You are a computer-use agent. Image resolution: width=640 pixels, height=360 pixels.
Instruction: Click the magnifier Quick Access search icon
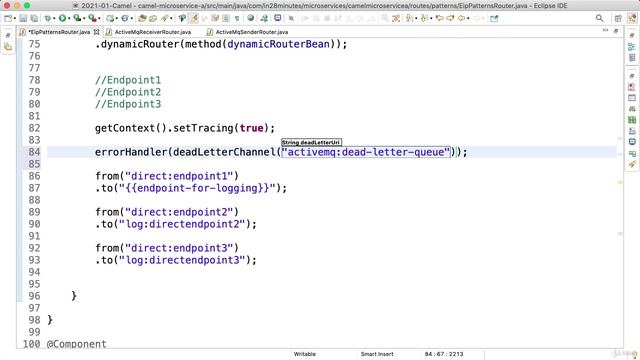599,18
